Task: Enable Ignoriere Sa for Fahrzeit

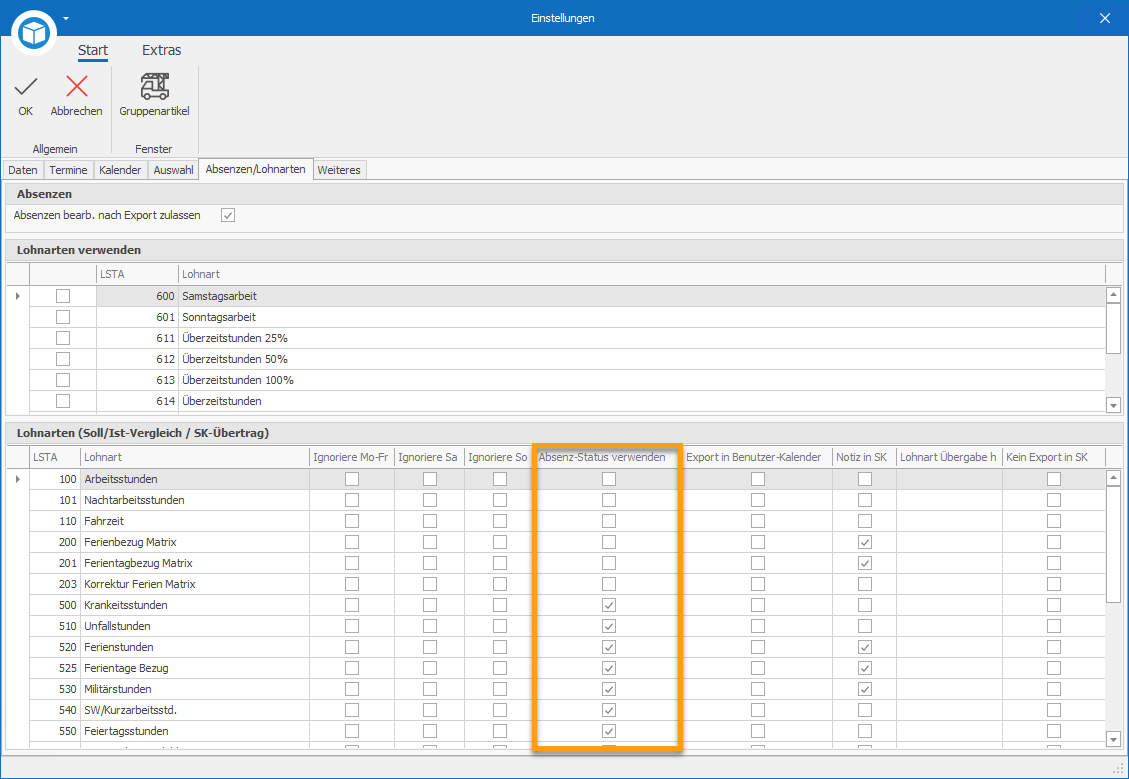Action: (x=430, y=521)
